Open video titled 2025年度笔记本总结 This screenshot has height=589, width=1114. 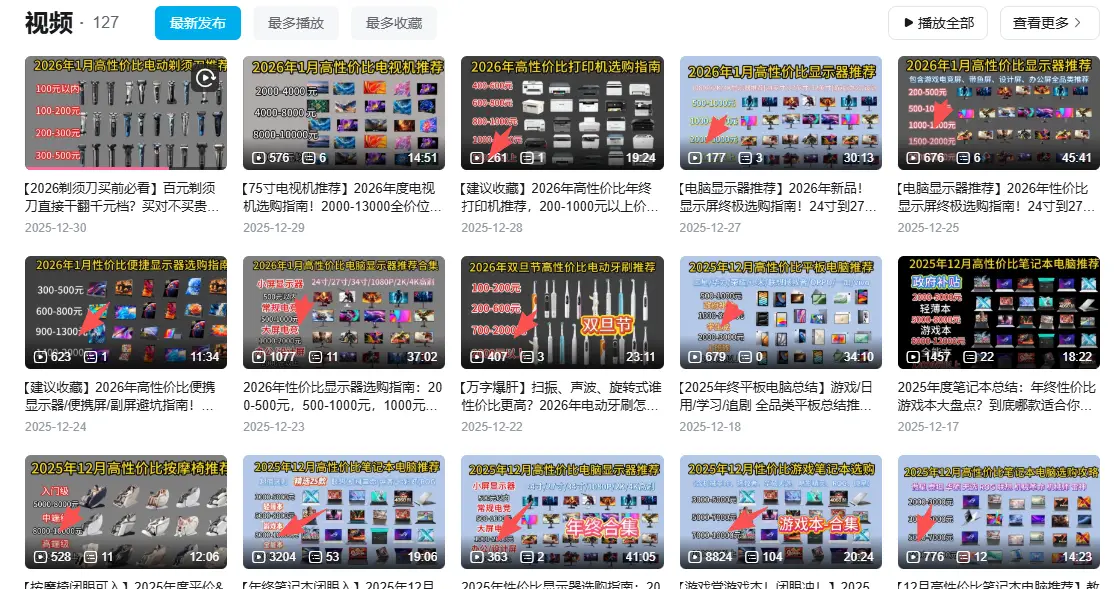coord(996,396)
